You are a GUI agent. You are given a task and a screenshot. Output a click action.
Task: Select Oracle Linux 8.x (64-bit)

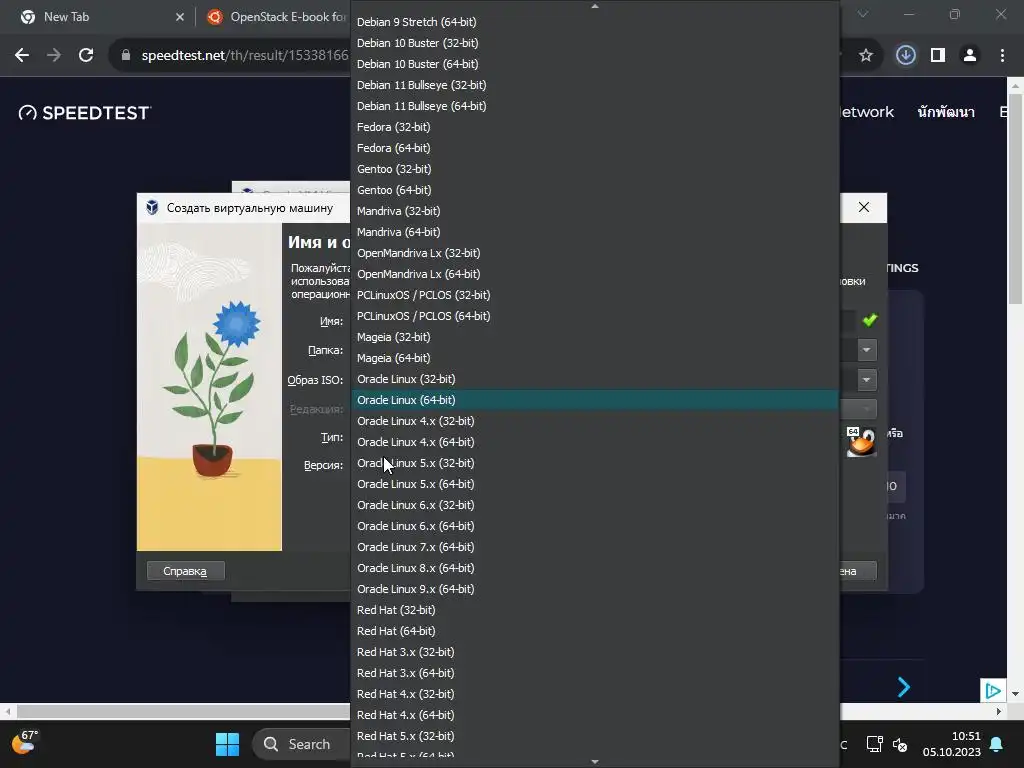(x=595, y=568)
